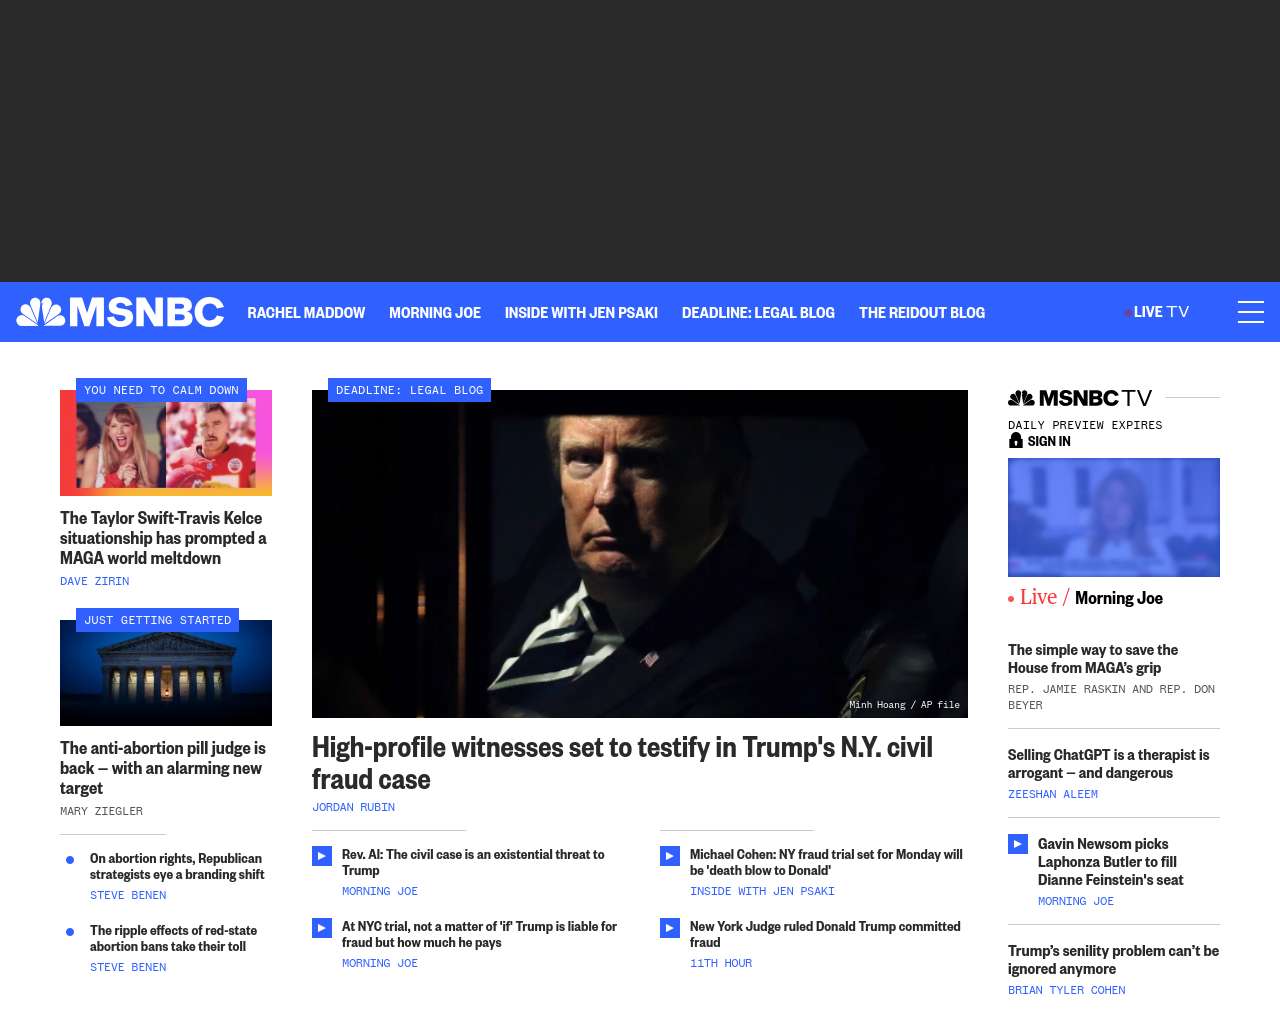This screenshot has height=1024, width=1280.
Task: Open 'ripple effects of red-state abortion bans' story
Action: (173, 938)
